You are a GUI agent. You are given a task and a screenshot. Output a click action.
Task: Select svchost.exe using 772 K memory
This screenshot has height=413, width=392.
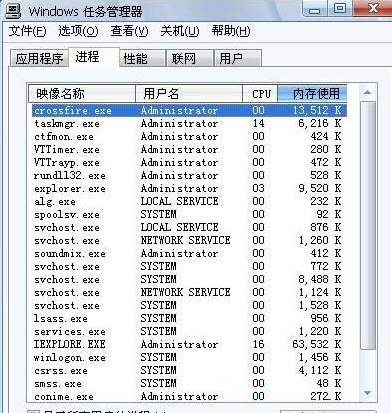point(189,266)
